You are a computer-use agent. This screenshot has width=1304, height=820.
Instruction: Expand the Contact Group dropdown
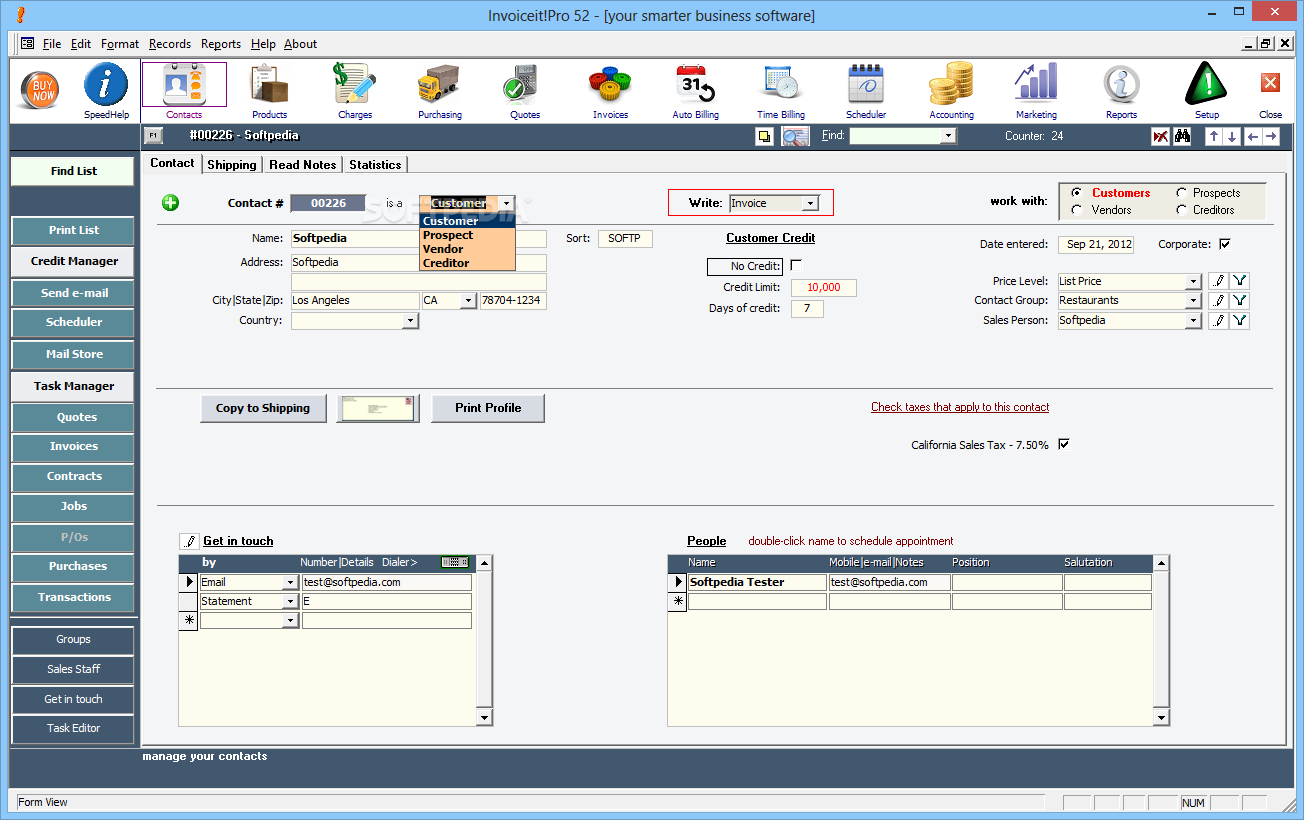tap(1193, 301)
